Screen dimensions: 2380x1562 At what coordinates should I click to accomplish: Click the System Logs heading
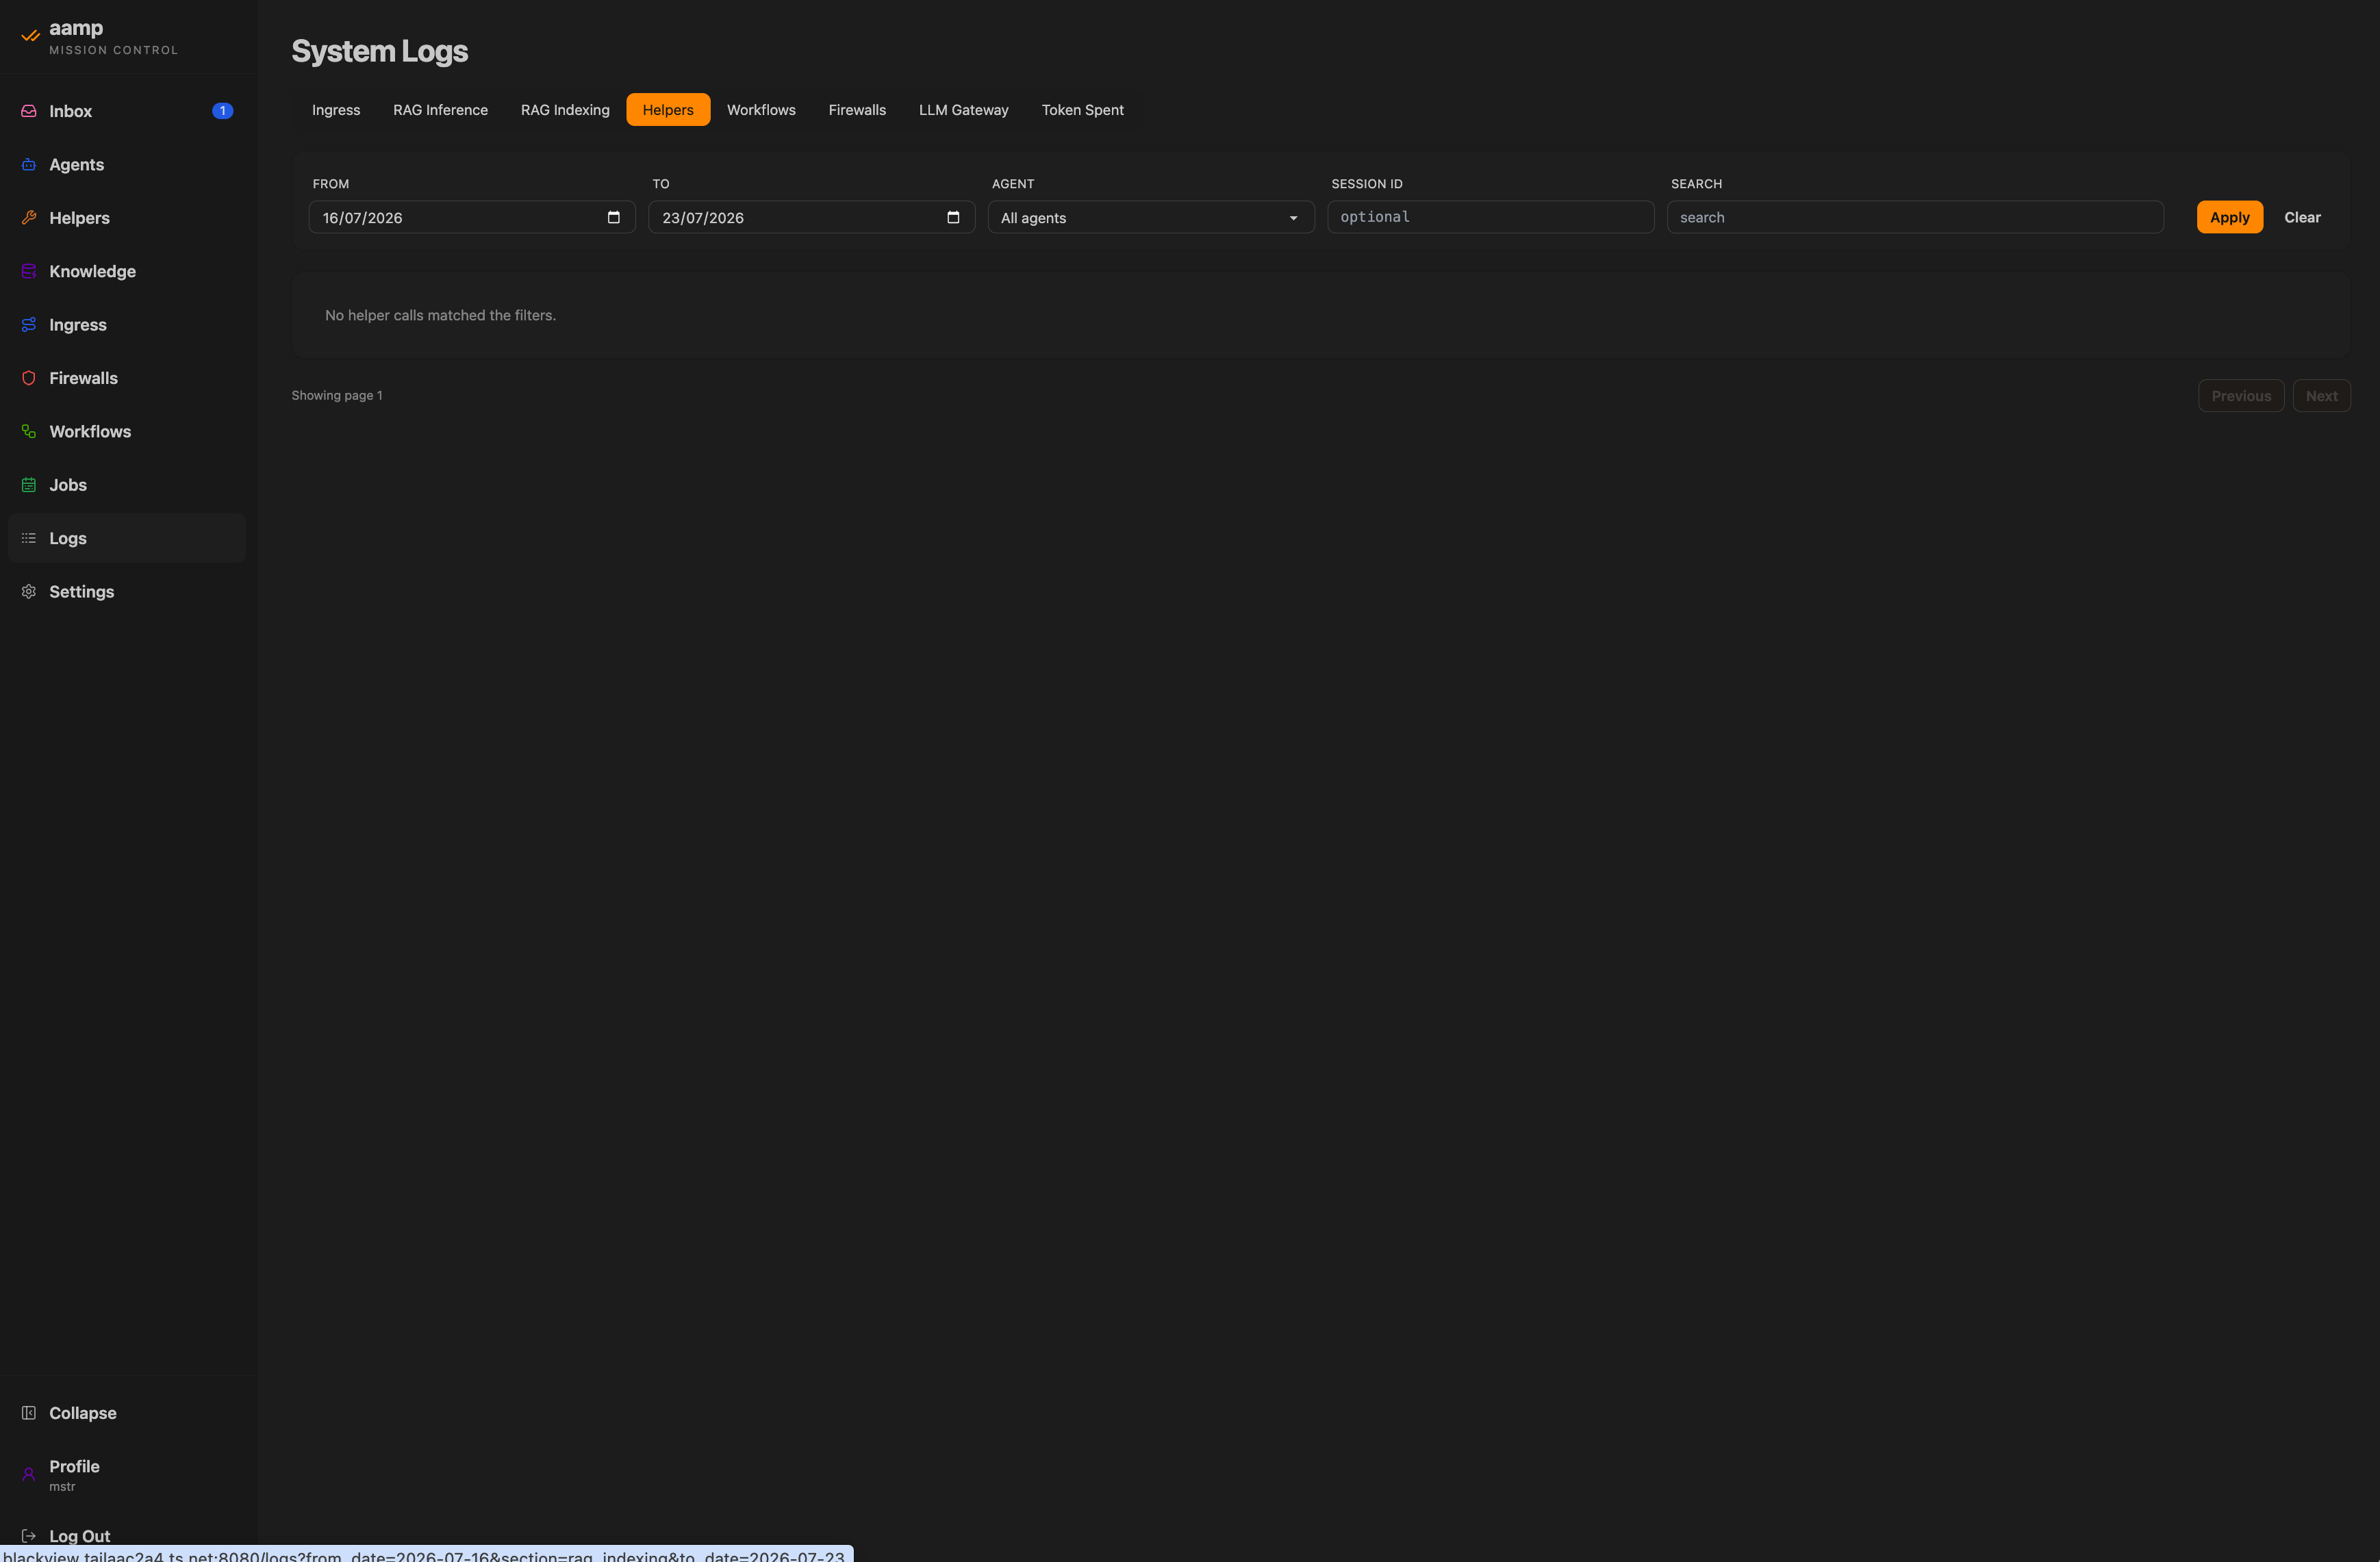(380, 51)
